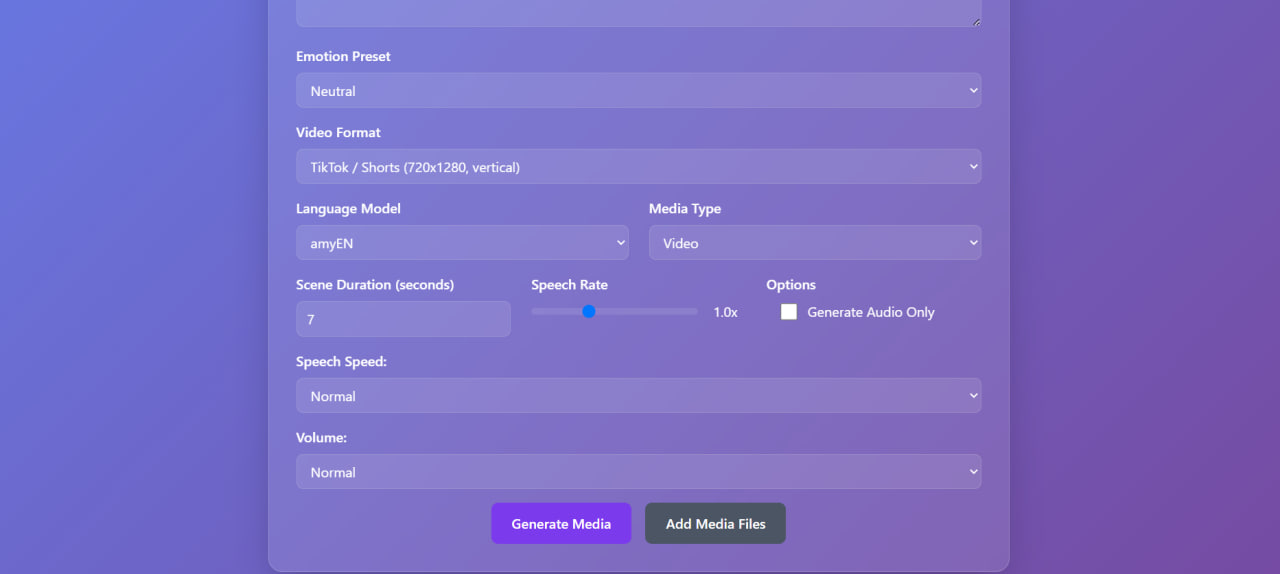Click the Speech Speed: label

point(341,362)
